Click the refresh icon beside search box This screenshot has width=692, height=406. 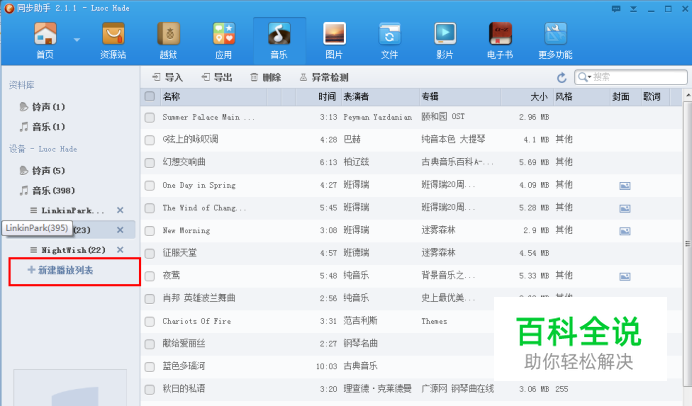coord(562,77)
